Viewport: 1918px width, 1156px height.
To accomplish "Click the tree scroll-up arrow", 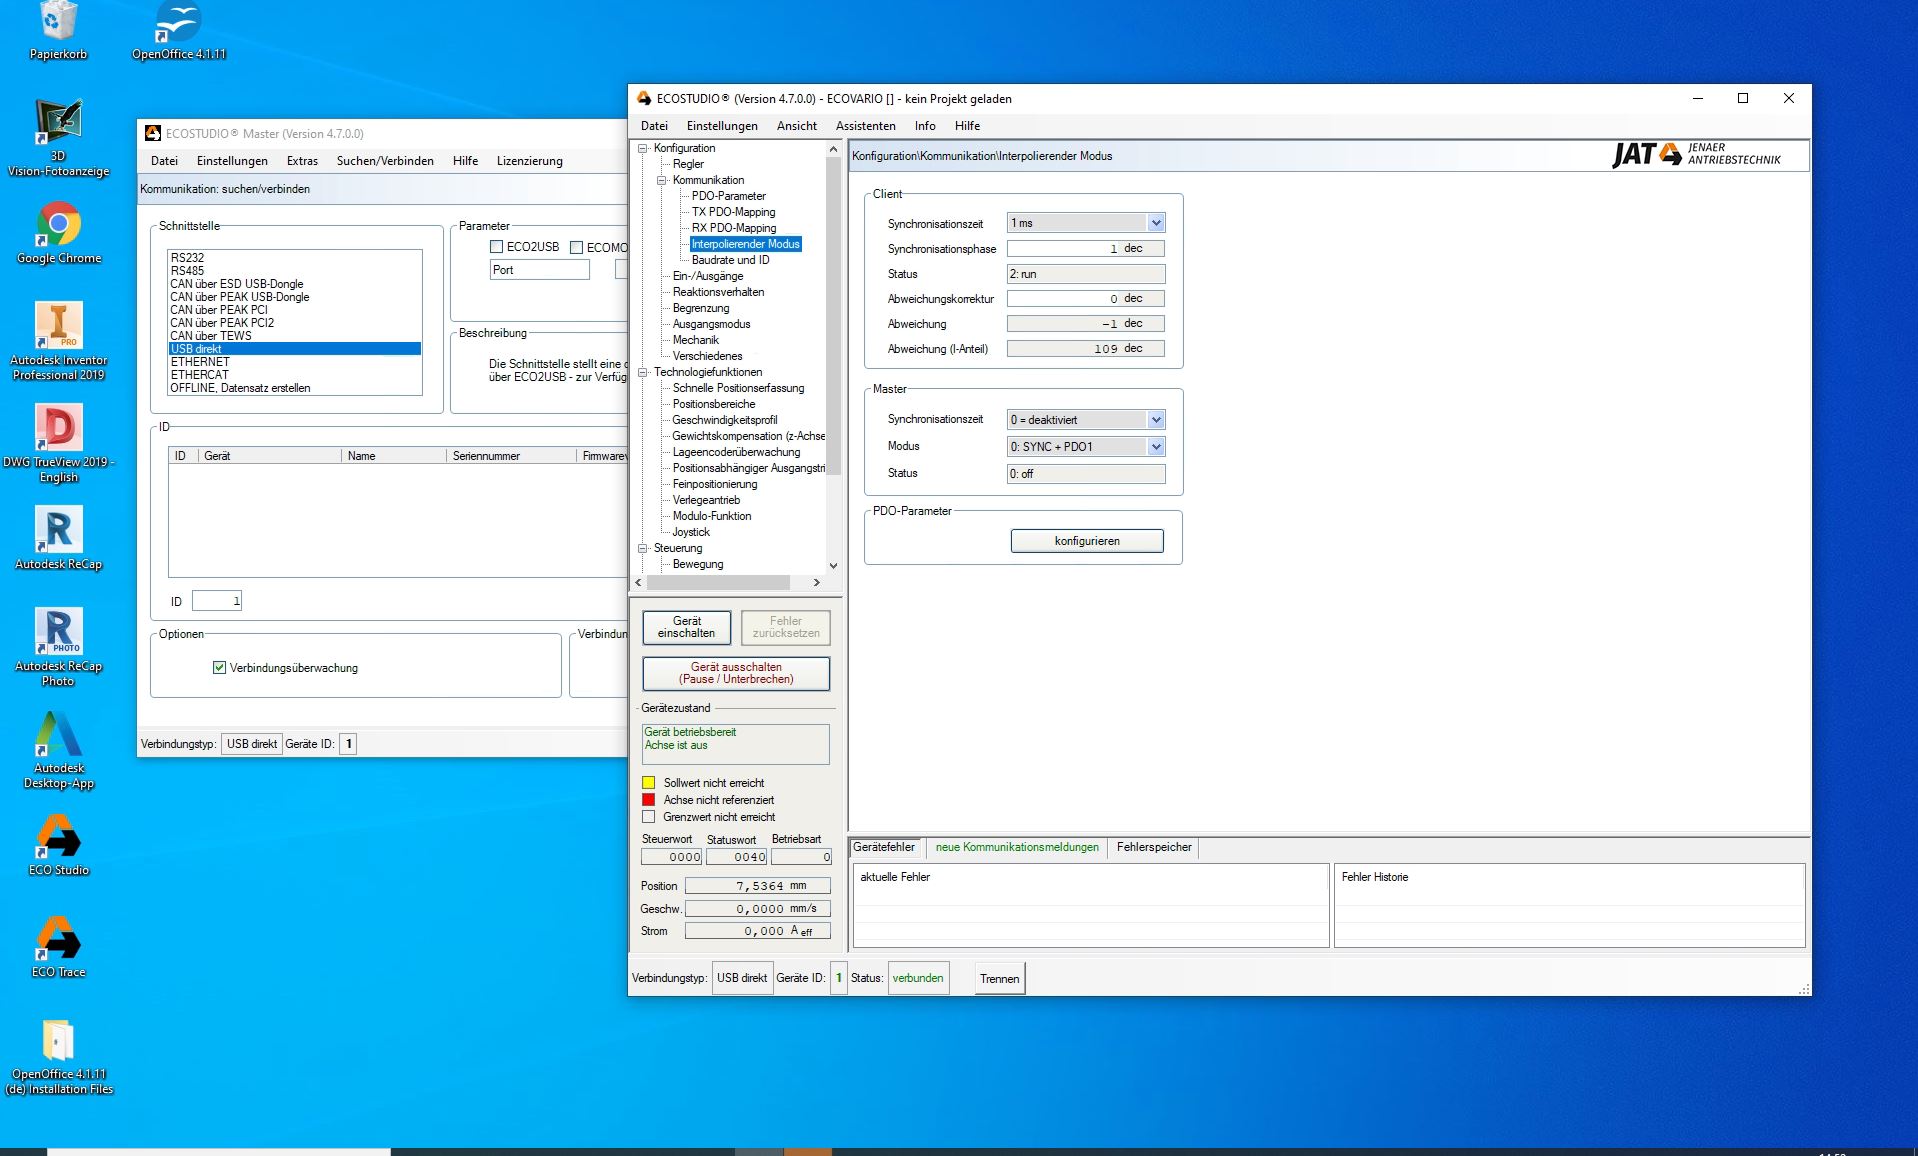I will coord(833,149).
